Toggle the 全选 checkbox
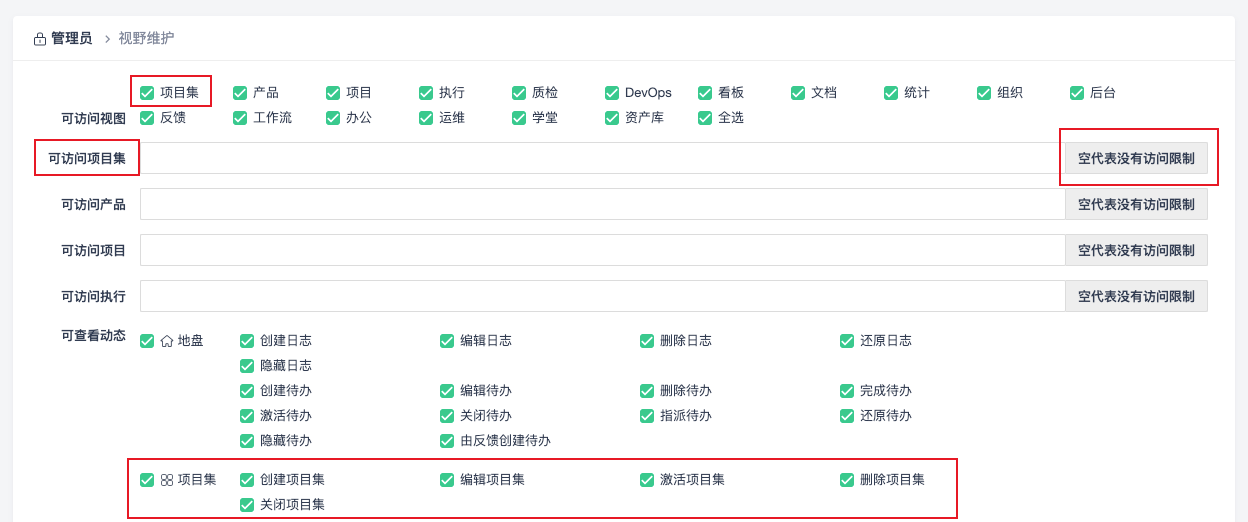 pos(705,118)
